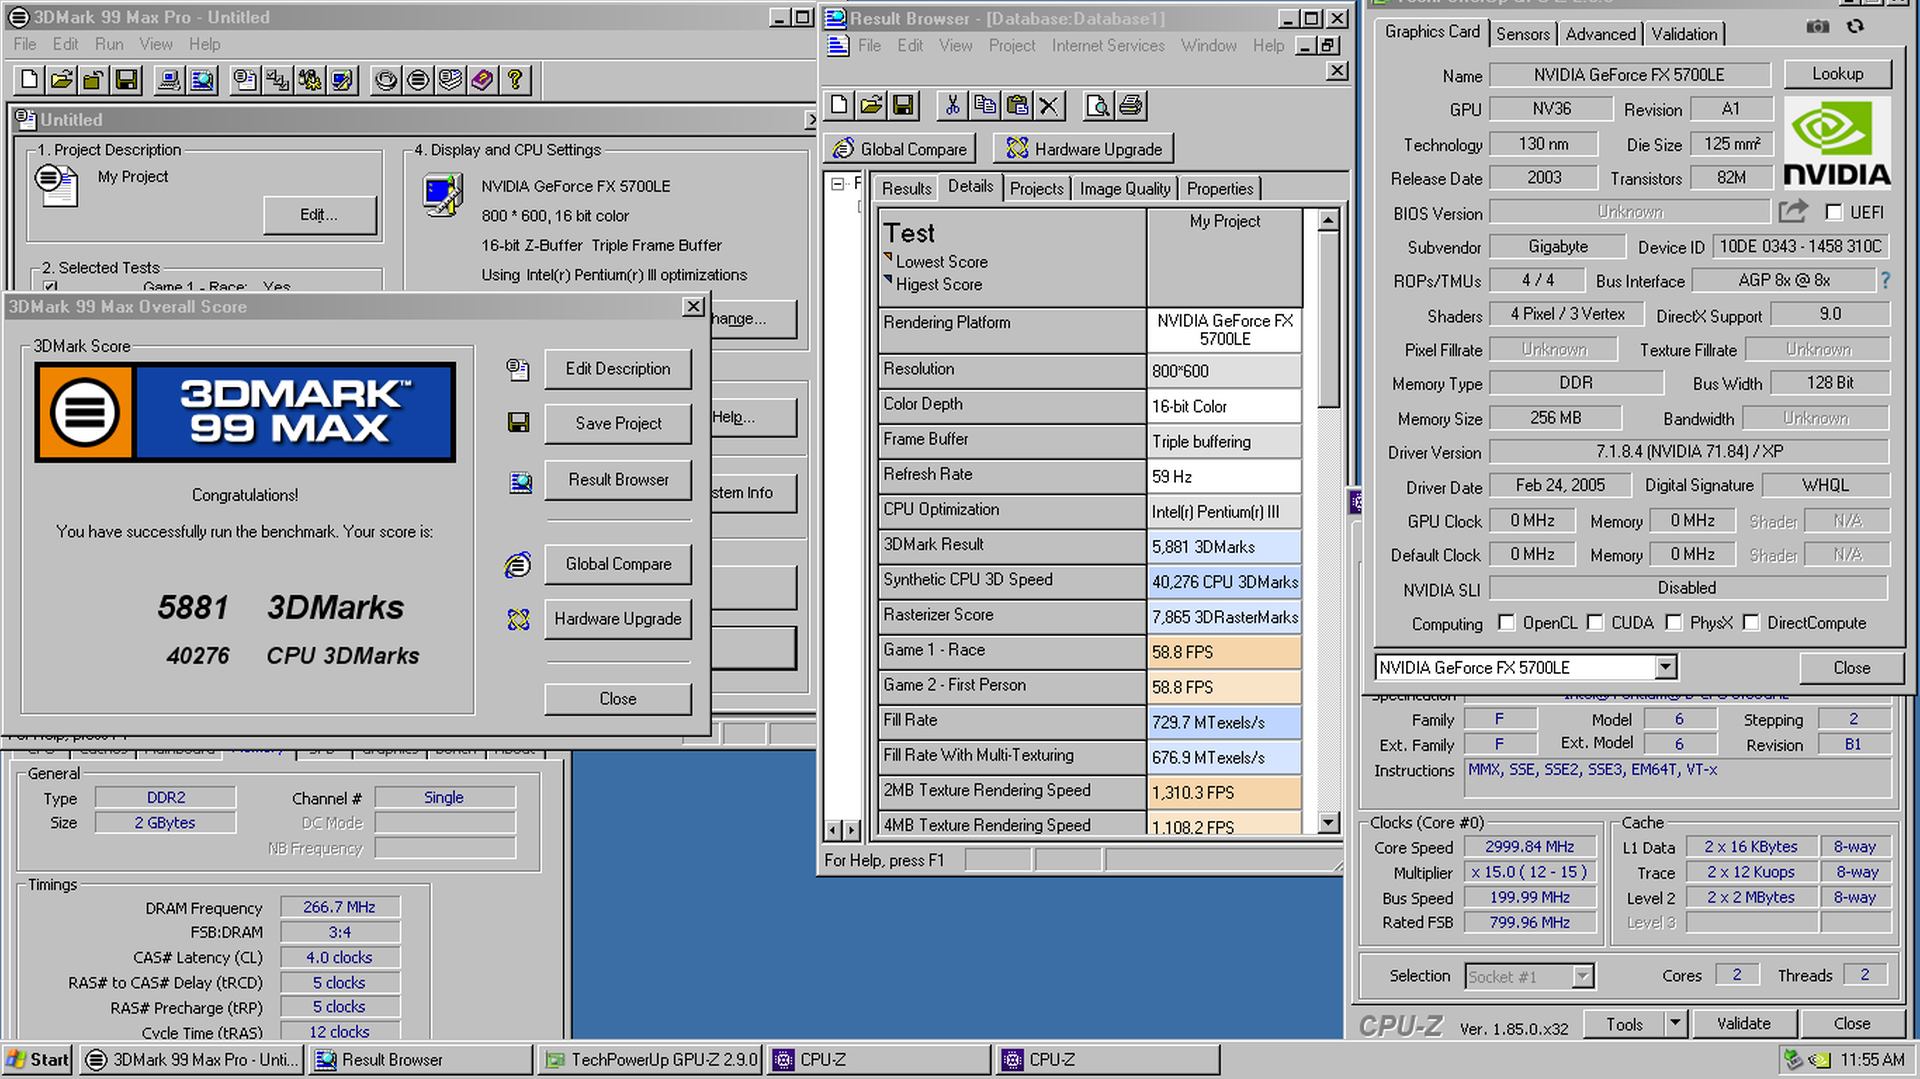Switch to Image Quality tab
The width and height of the screenshot is (1920, 1079).
click(x=1124, y=189)
